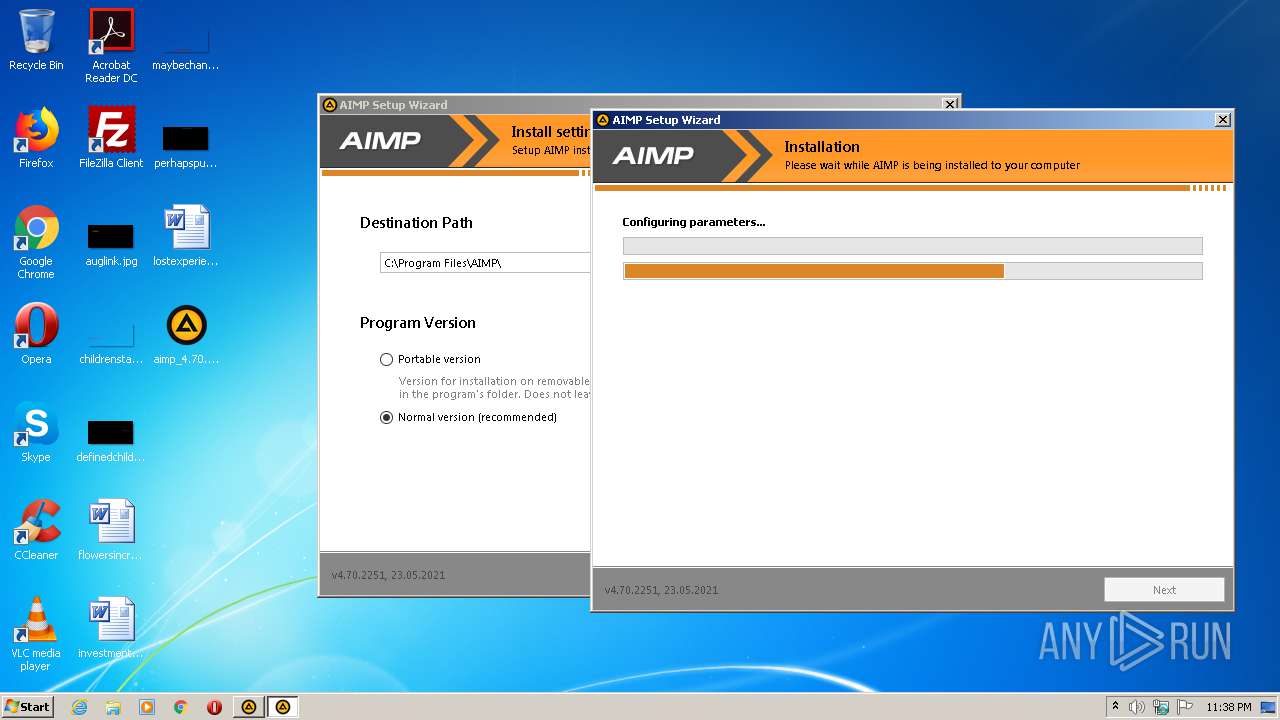Open the perhapspu desktop file
Viewport: 1280px width, 720px height.
[x=186, y=146]
